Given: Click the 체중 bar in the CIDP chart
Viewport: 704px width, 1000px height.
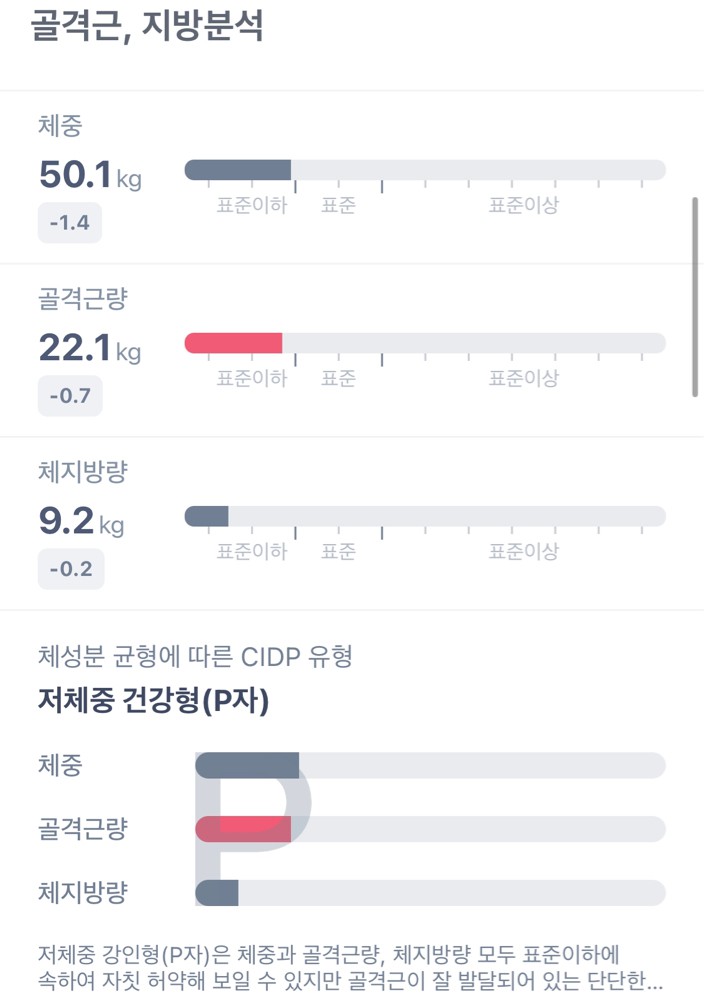Looking at the screenshot, I should [430, 766].
